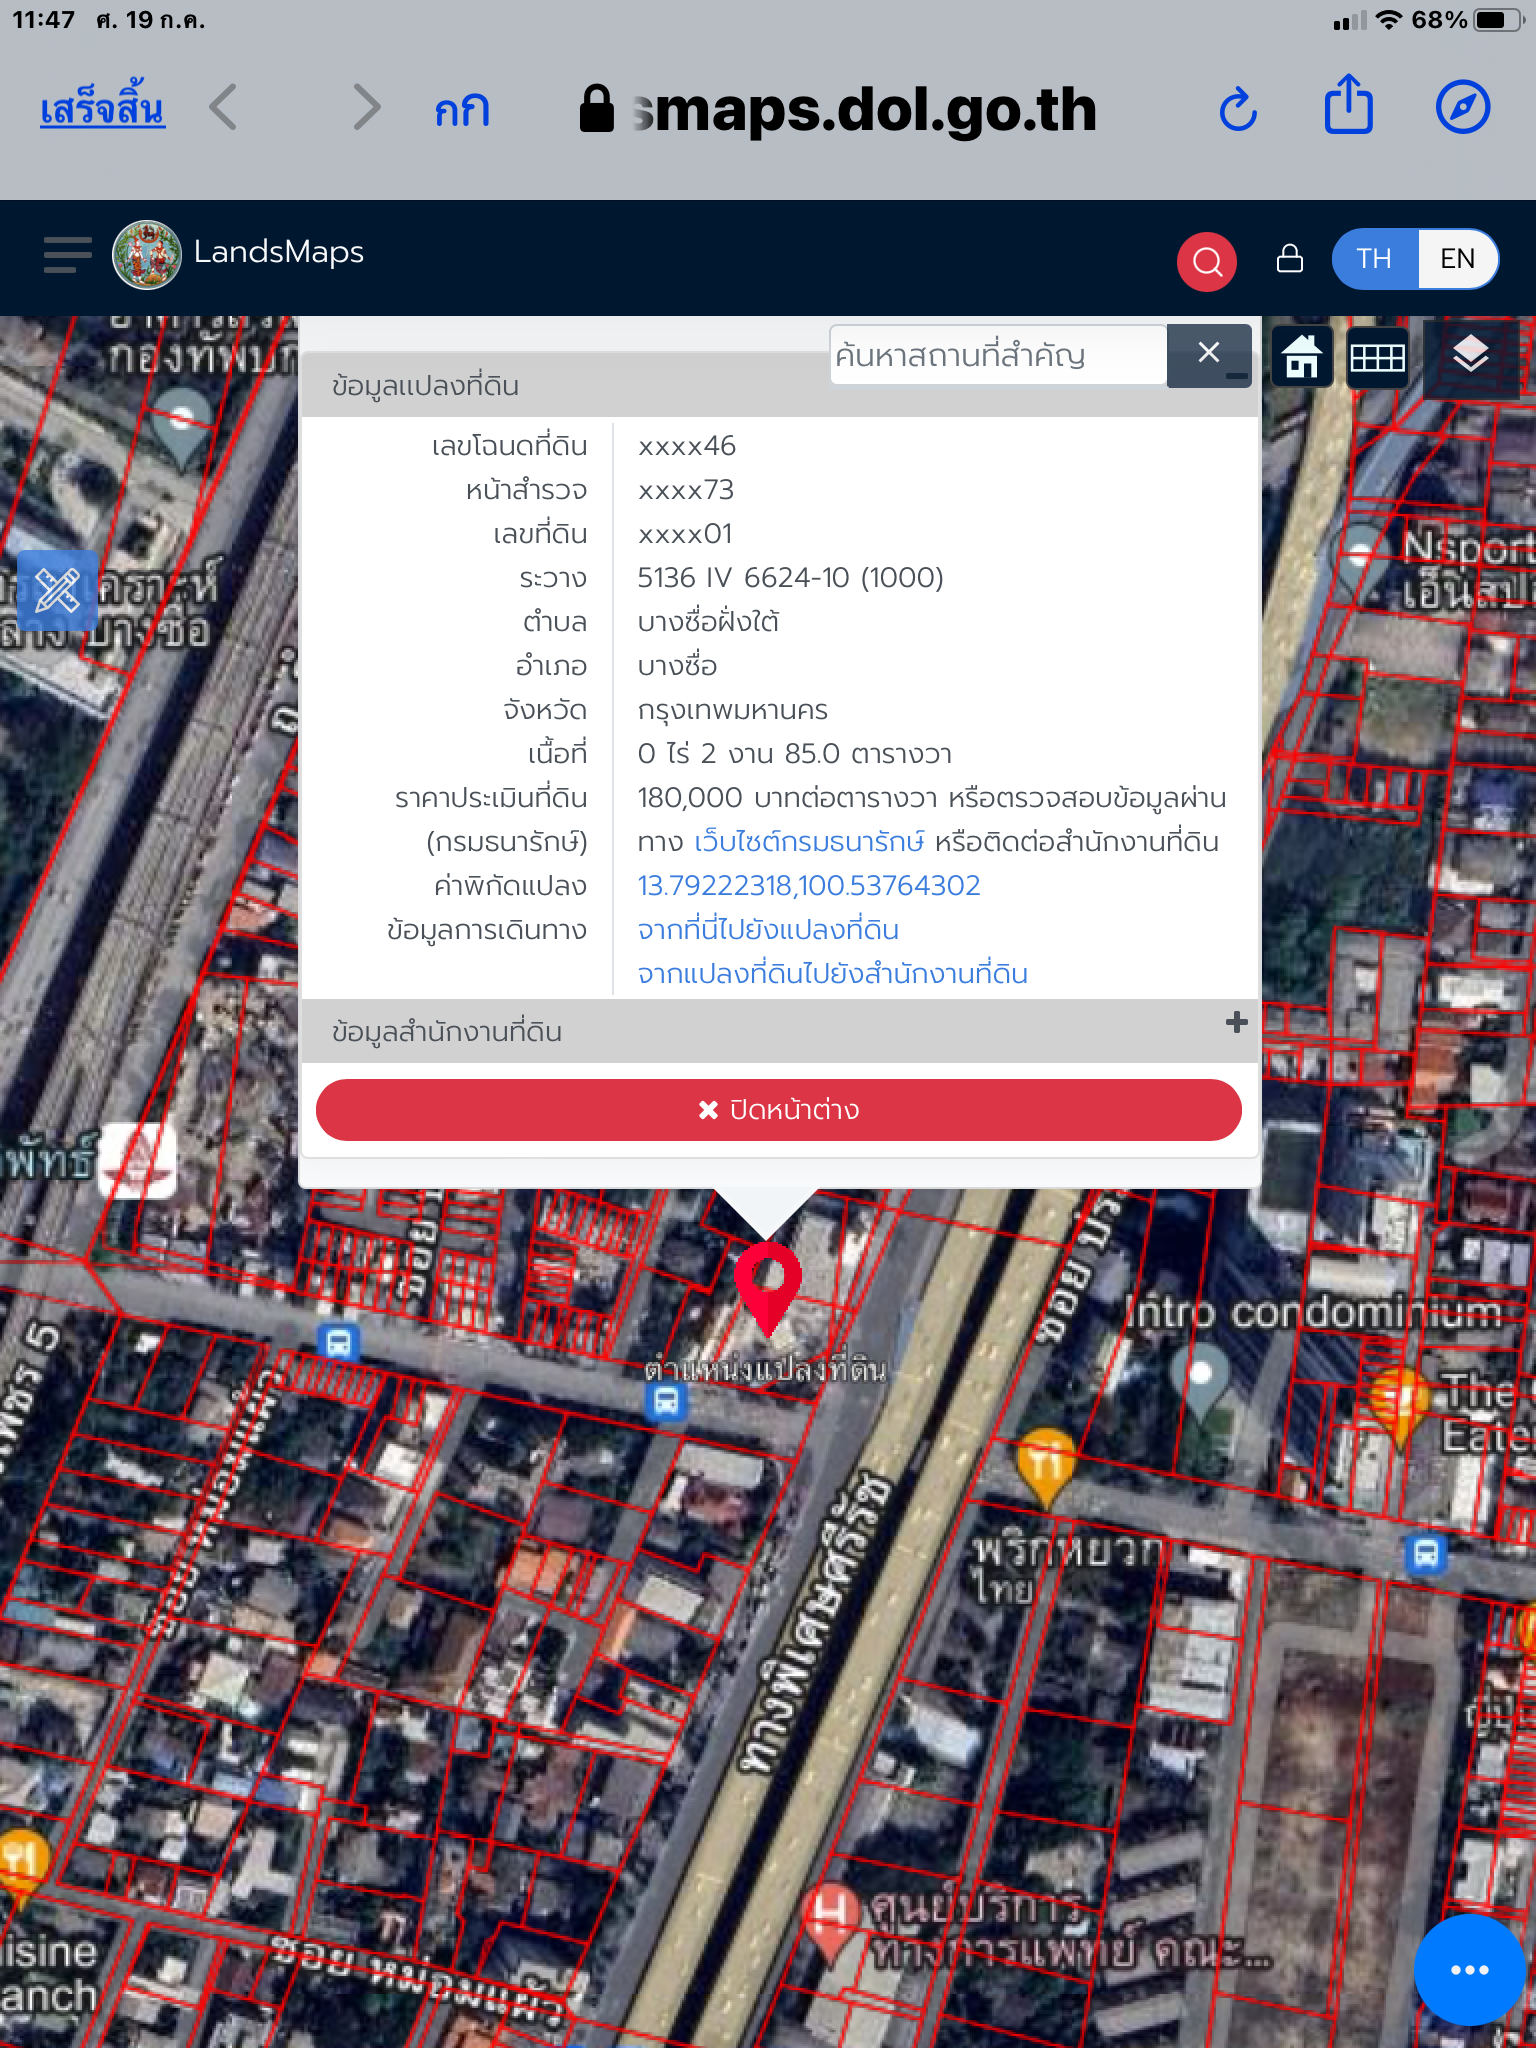Click จากแปลงที่ดินไปยังสำนักงานที่ดิน link
Image resolution: width=1536 pixels, height=2048 pixels.
tap(832, 974)
